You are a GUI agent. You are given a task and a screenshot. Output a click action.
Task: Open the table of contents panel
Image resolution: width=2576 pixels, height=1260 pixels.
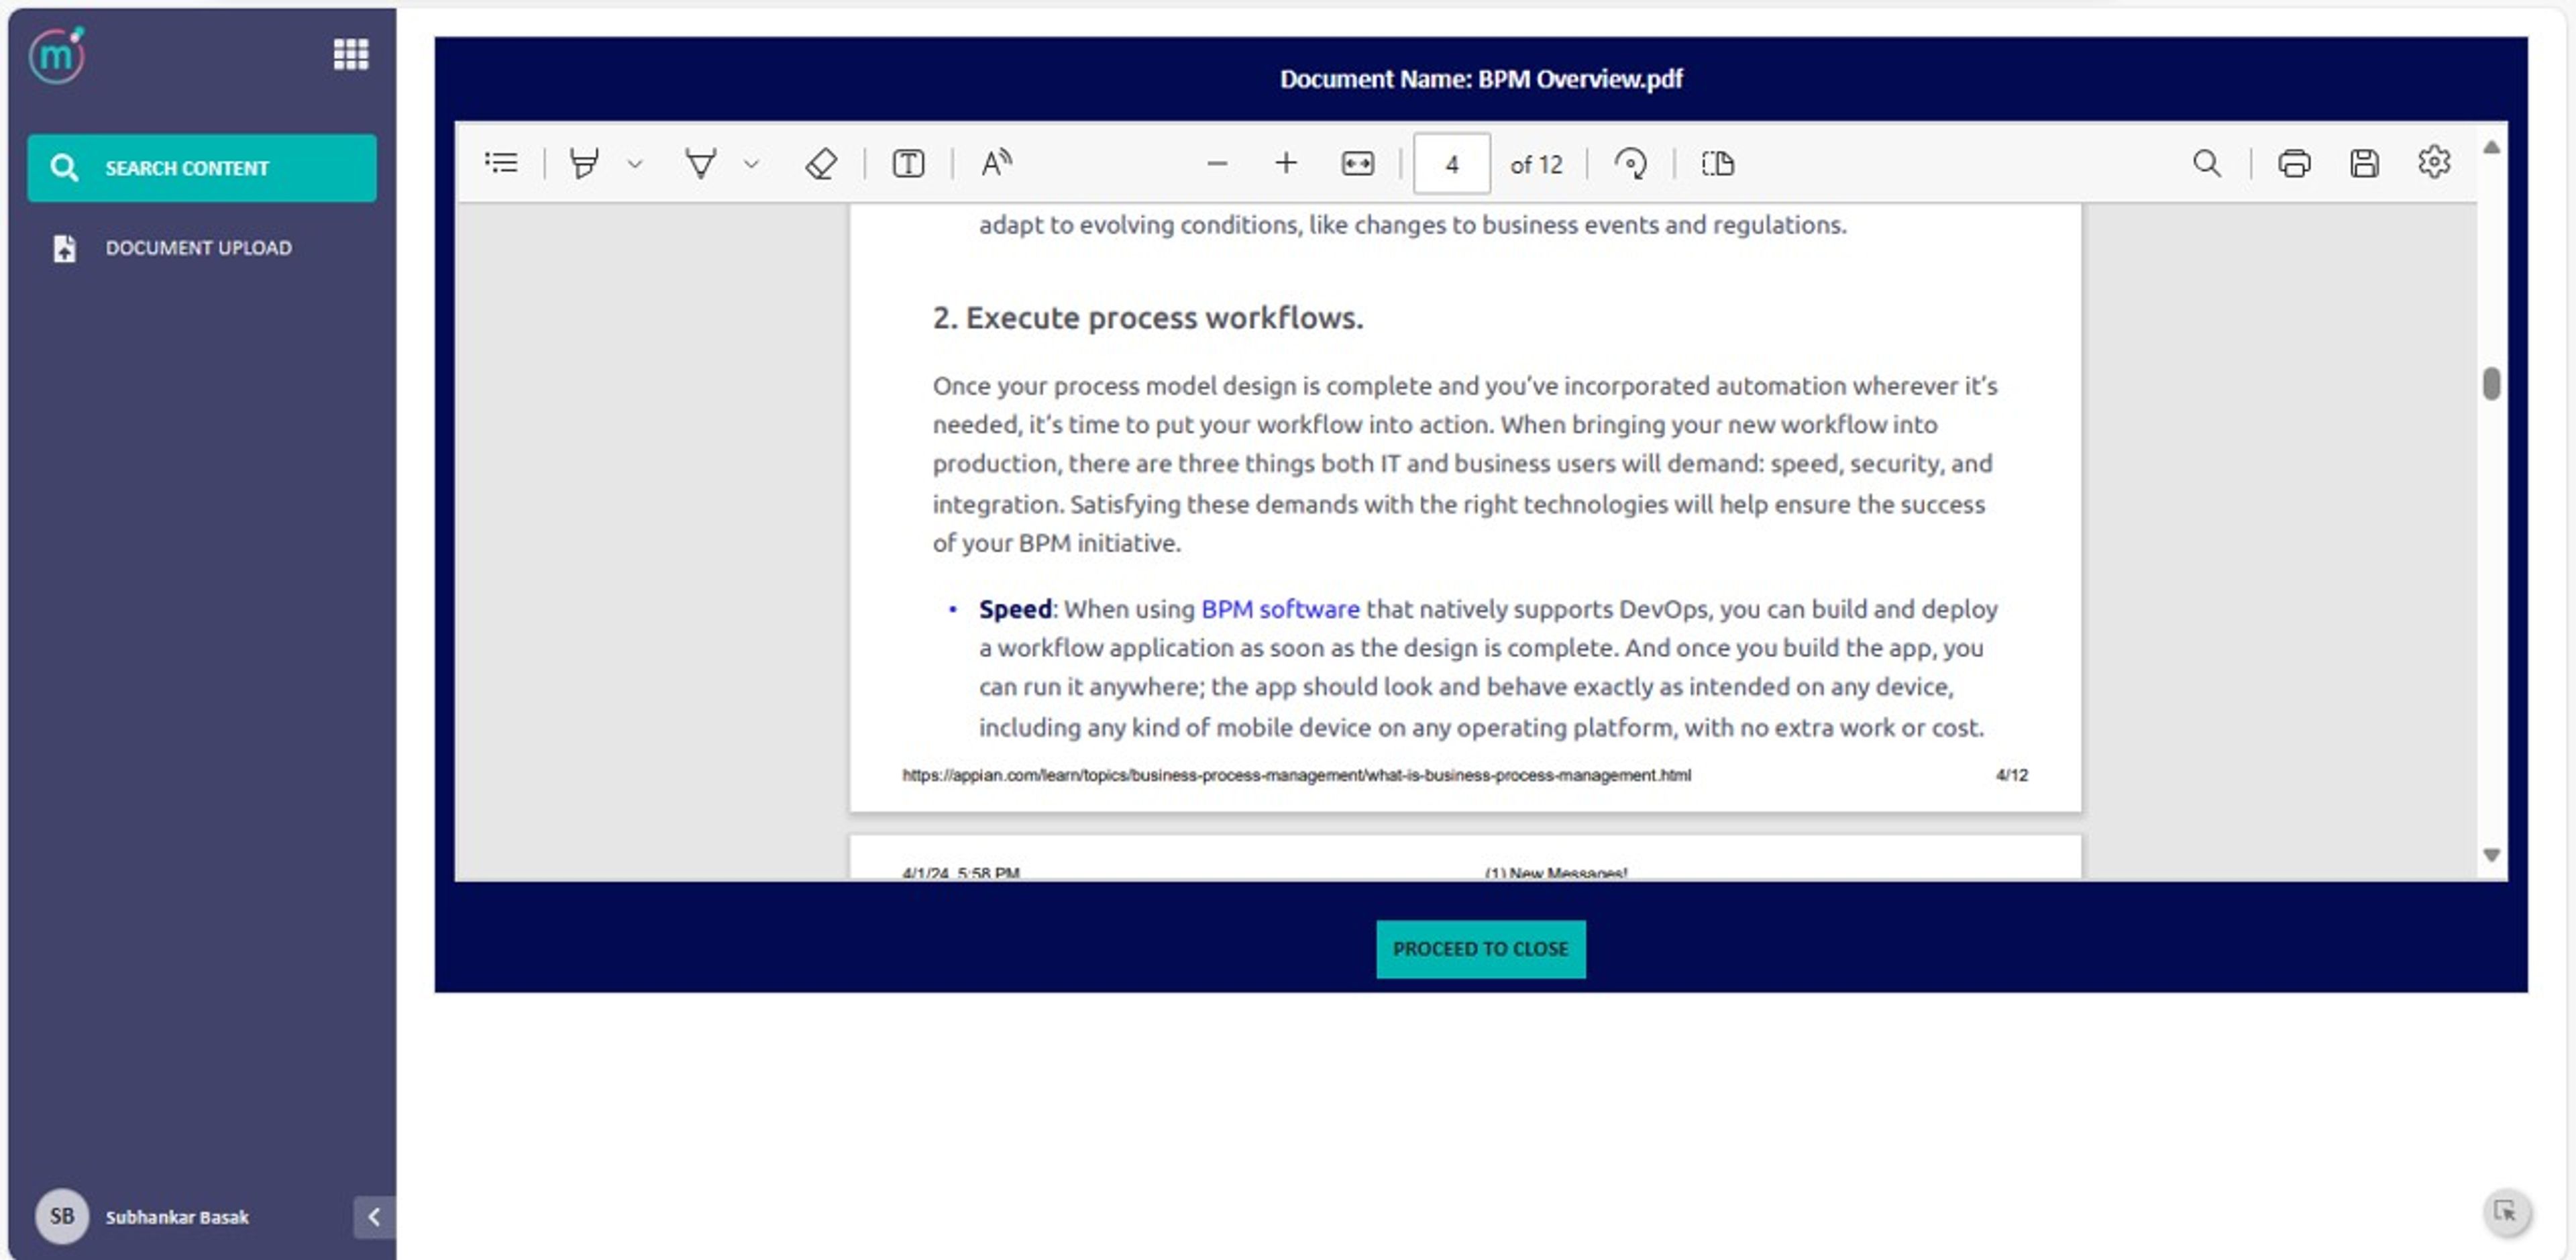pos(501,163)
